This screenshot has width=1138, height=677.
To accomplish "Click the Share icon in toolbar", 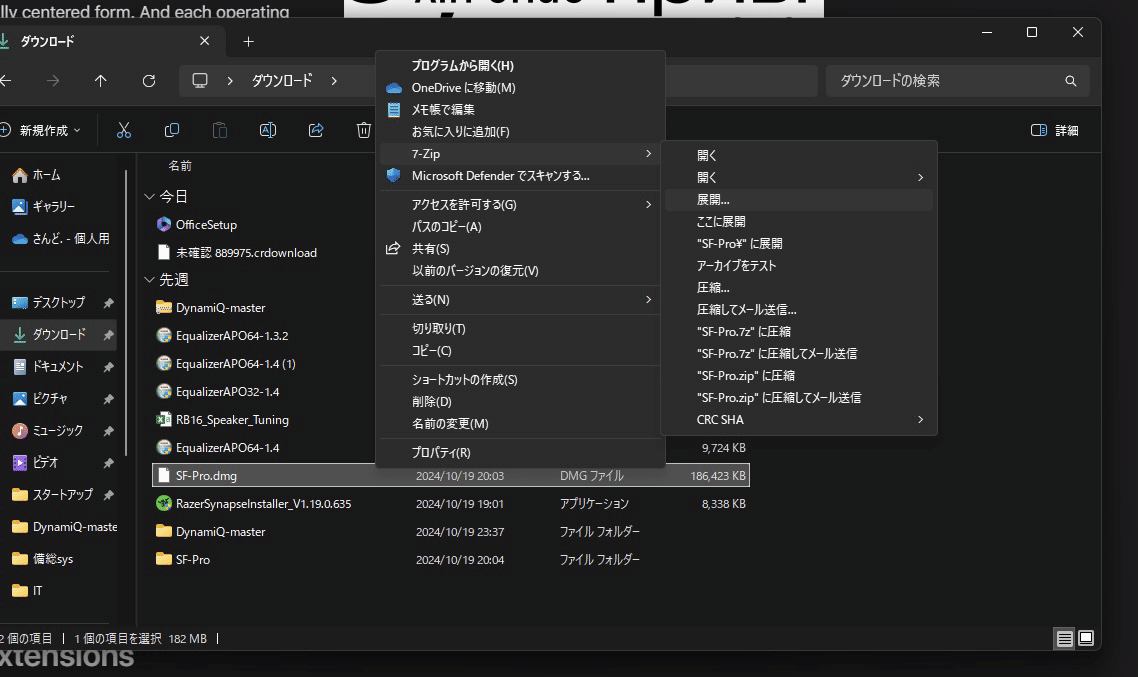I will point(316,131).
